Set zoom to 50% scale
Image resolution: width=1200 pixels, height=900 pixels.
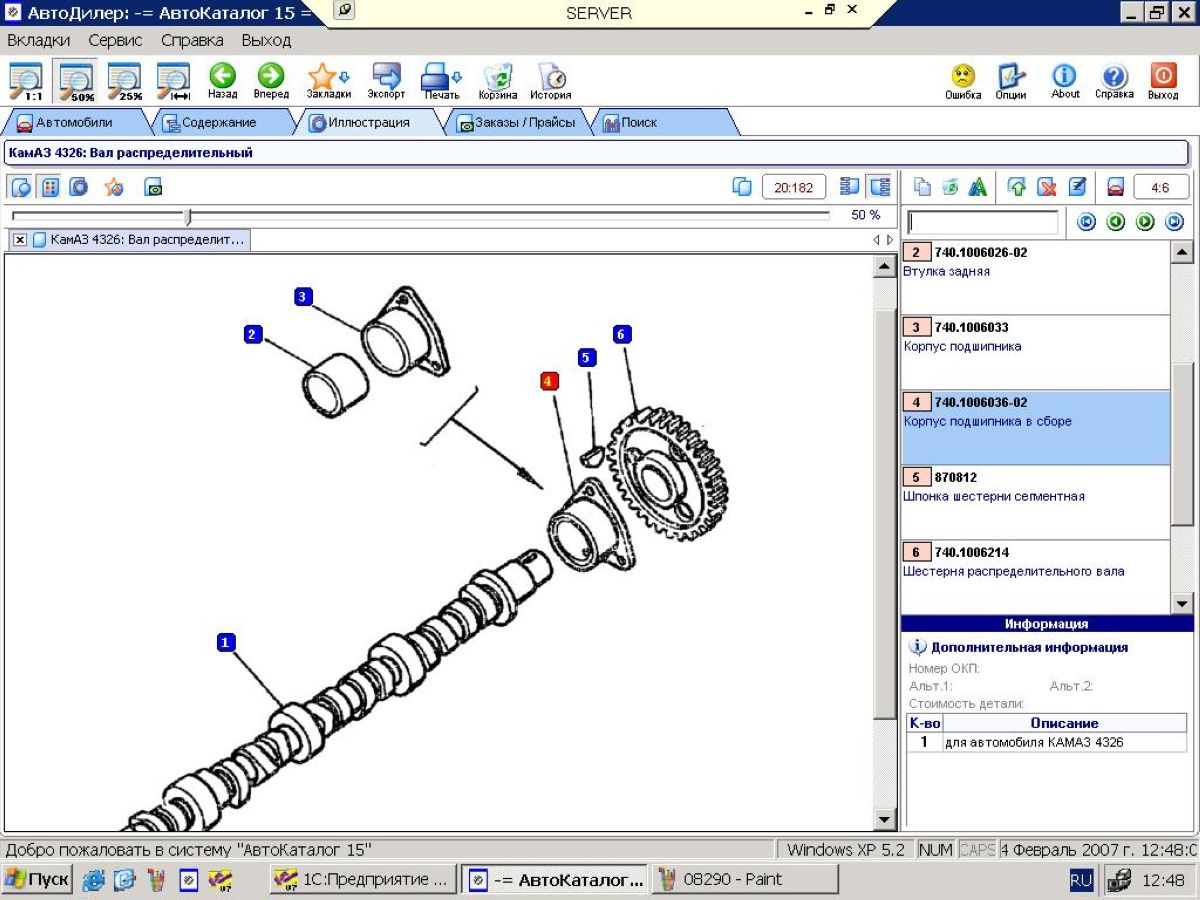[76, 82]
